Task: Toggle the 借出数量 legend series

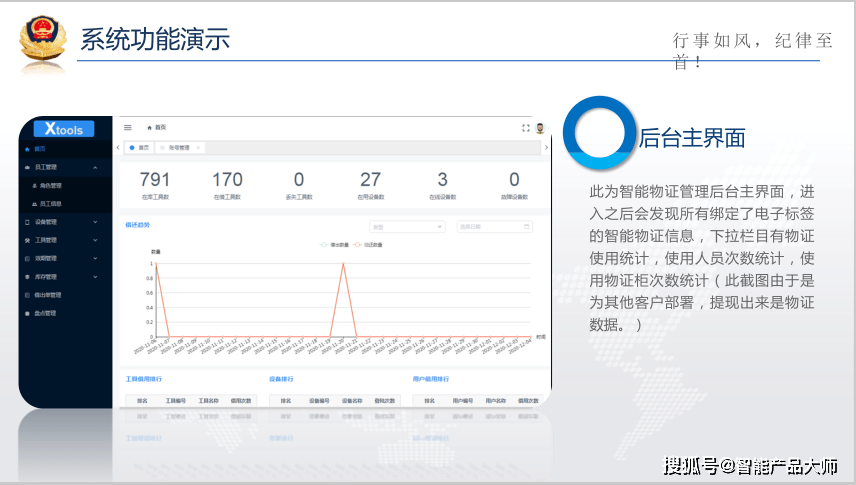Action: [334, 245]
